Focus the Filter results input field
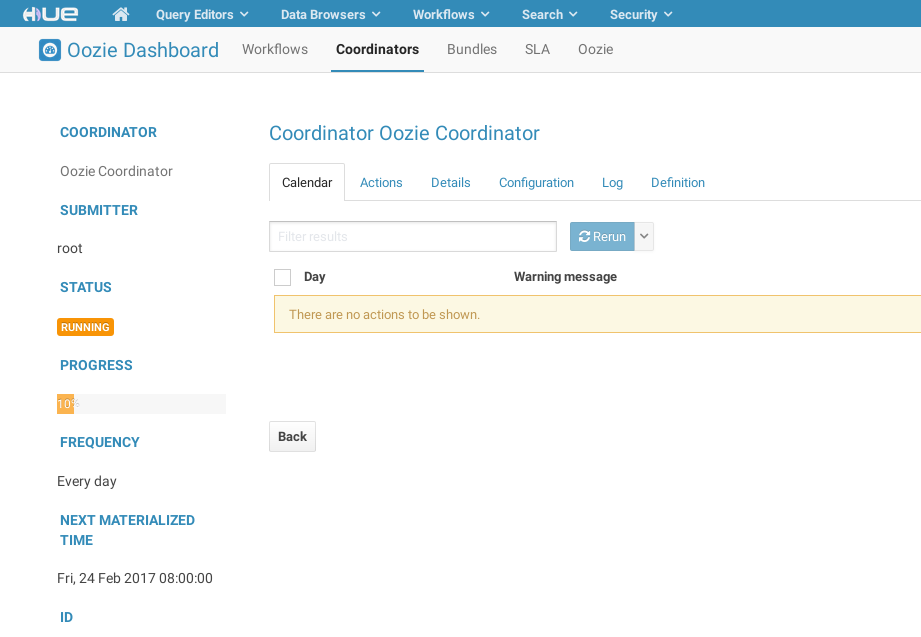Image resolution: width=921 pixels, height=637 pixels. (412, 237)
